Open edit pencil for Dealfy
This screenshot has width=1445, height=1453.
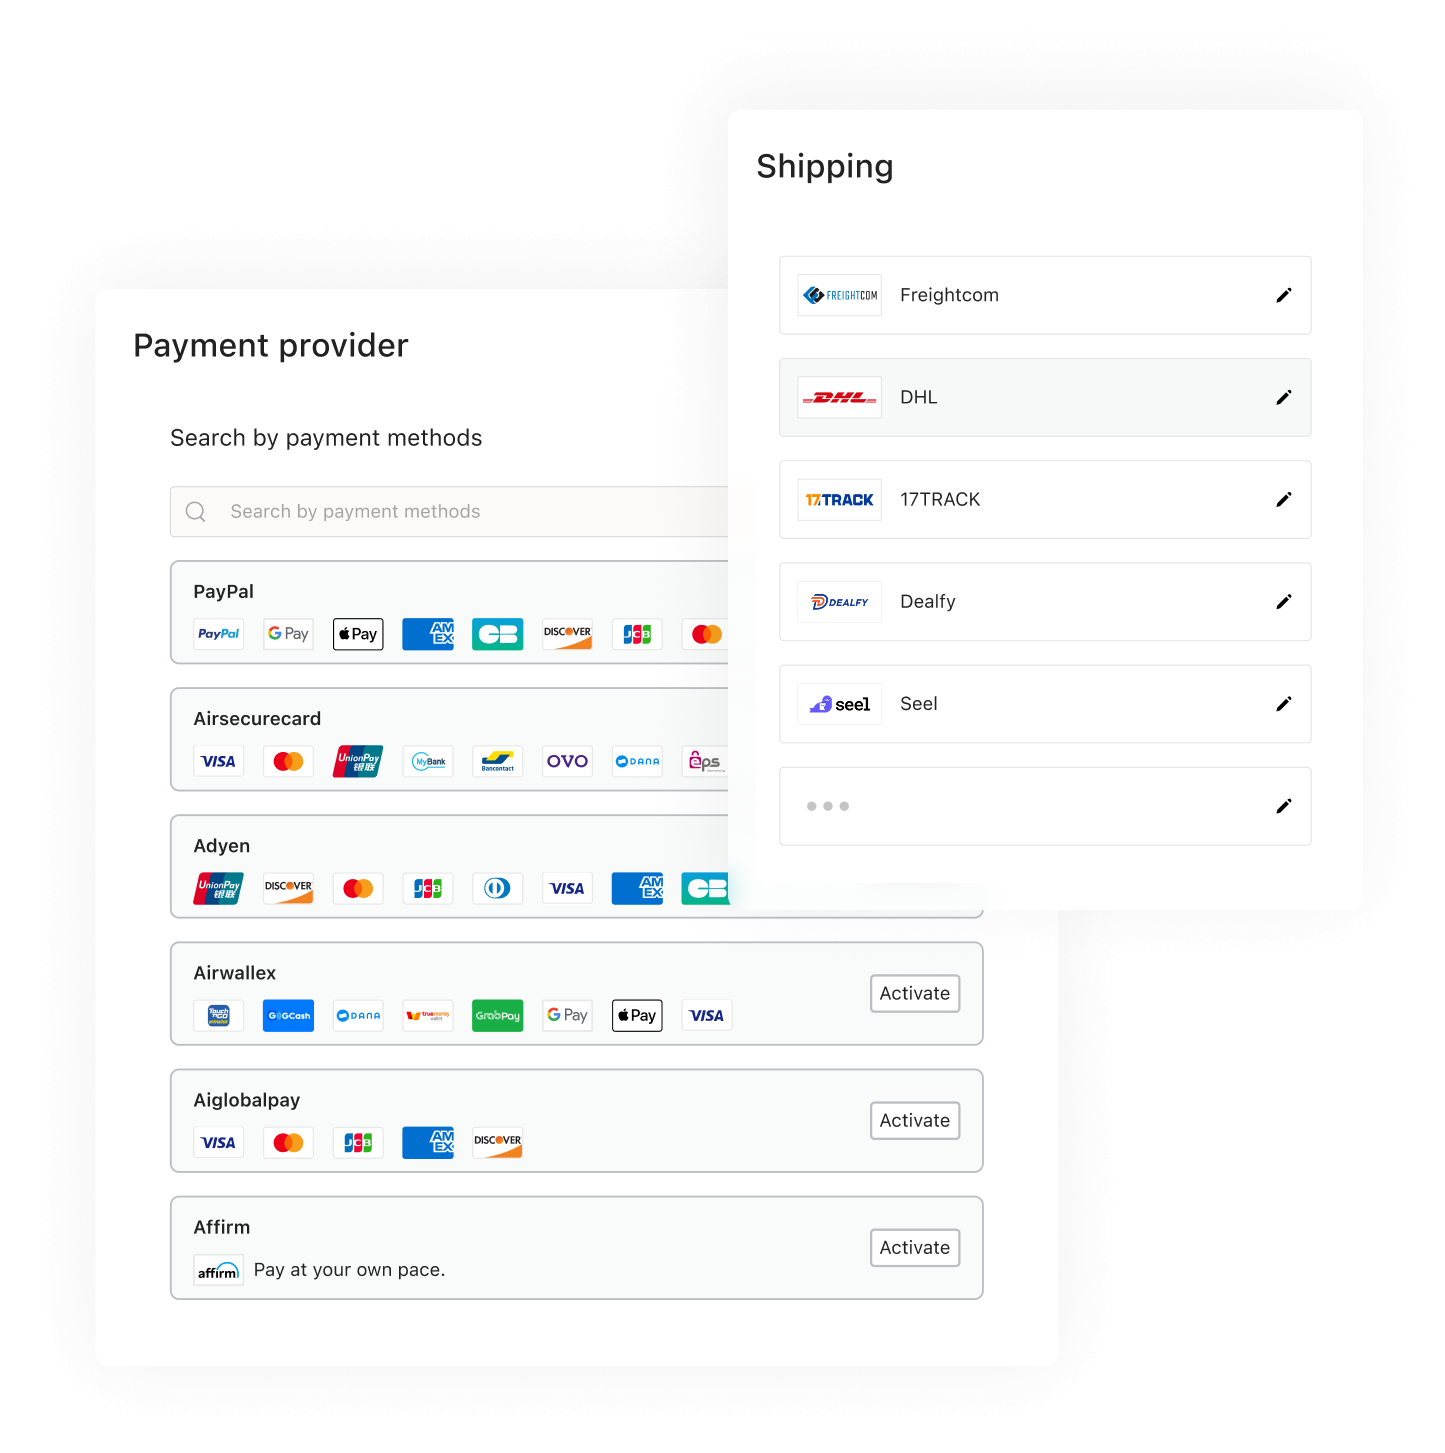(1284, 601)
